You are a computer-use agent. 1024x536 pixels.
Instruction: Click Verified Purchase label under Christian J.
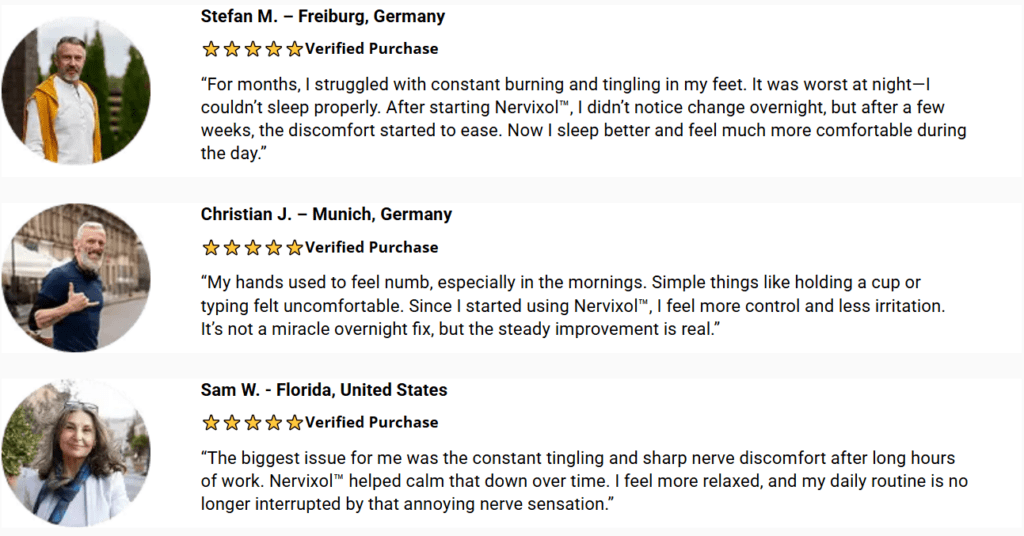[372, 247]
